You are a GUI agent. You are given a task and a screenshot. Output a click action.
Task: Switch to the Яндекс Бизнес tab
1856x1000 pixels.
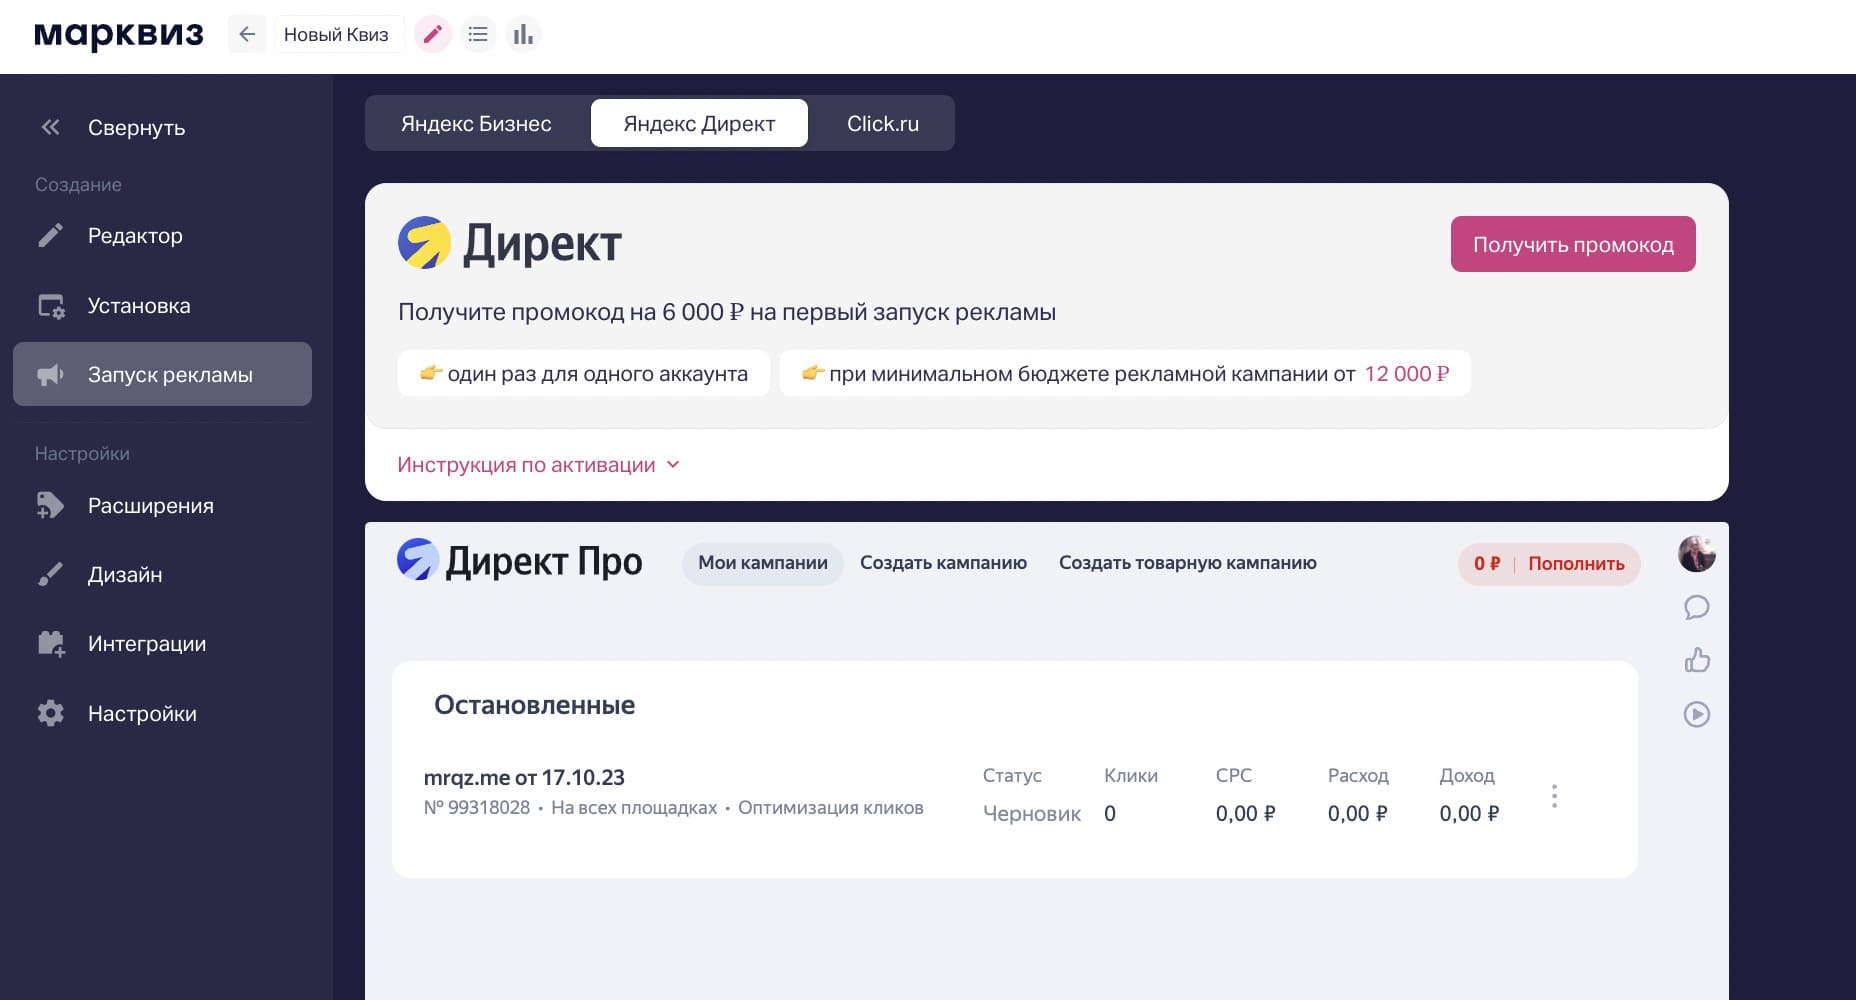[x=476, y=123]
